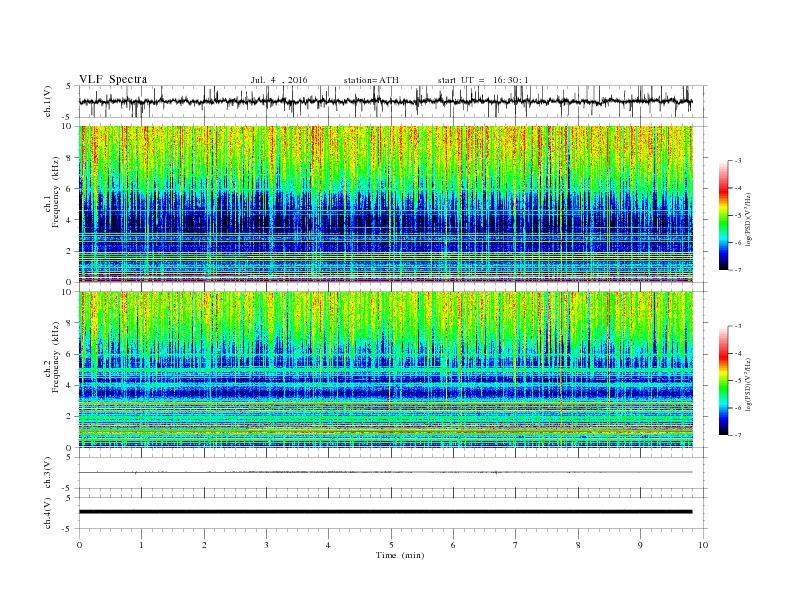The height and width of the screenshot is (612, 792).
Task: Click the "-7" label on ch.2 color bar
Action: 738,435
